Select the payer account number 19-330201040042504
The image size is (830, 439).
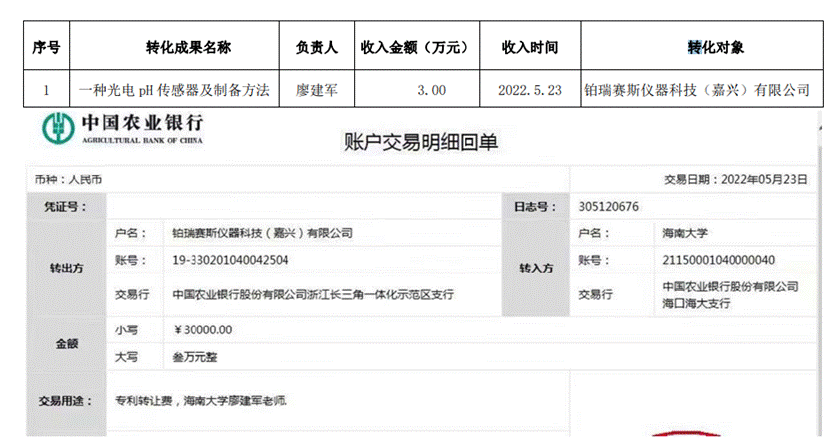pyautogui.click(x=230, y=260)
